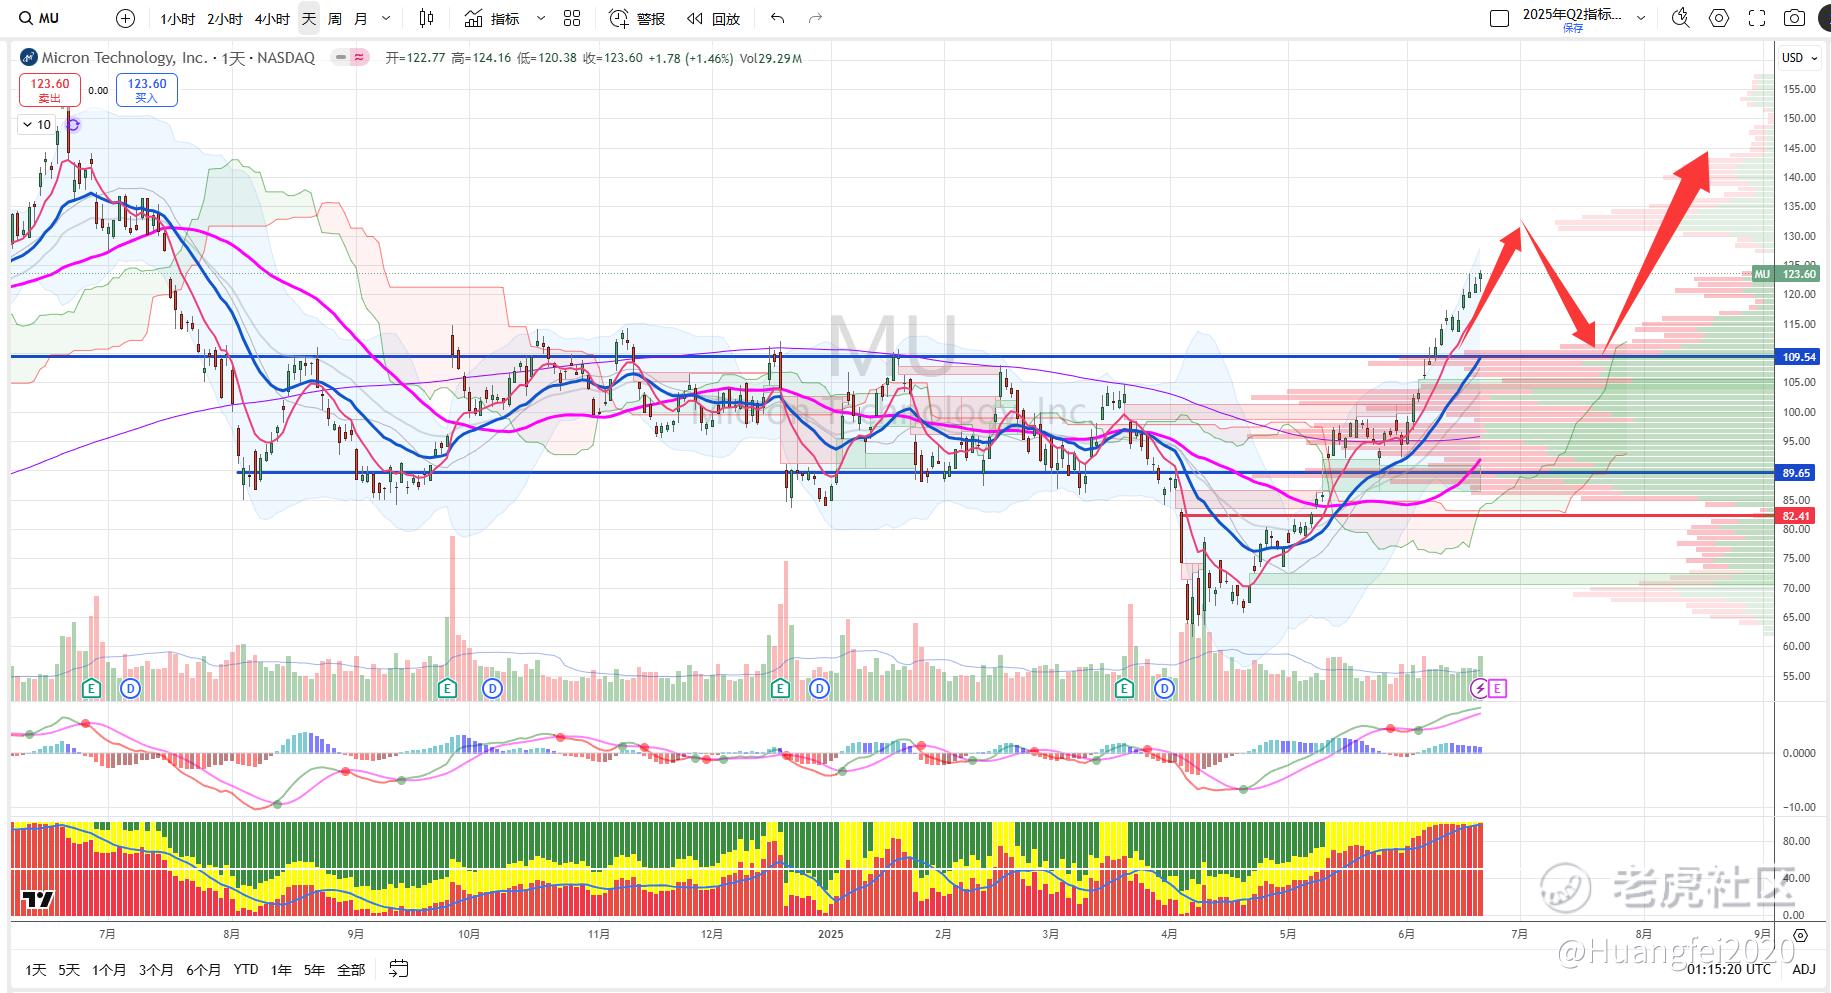Click the 买入 buy button at 123.60
The width and height of the screenshot is (1831, 993).
pyautogui.click(x=147, y=90)
